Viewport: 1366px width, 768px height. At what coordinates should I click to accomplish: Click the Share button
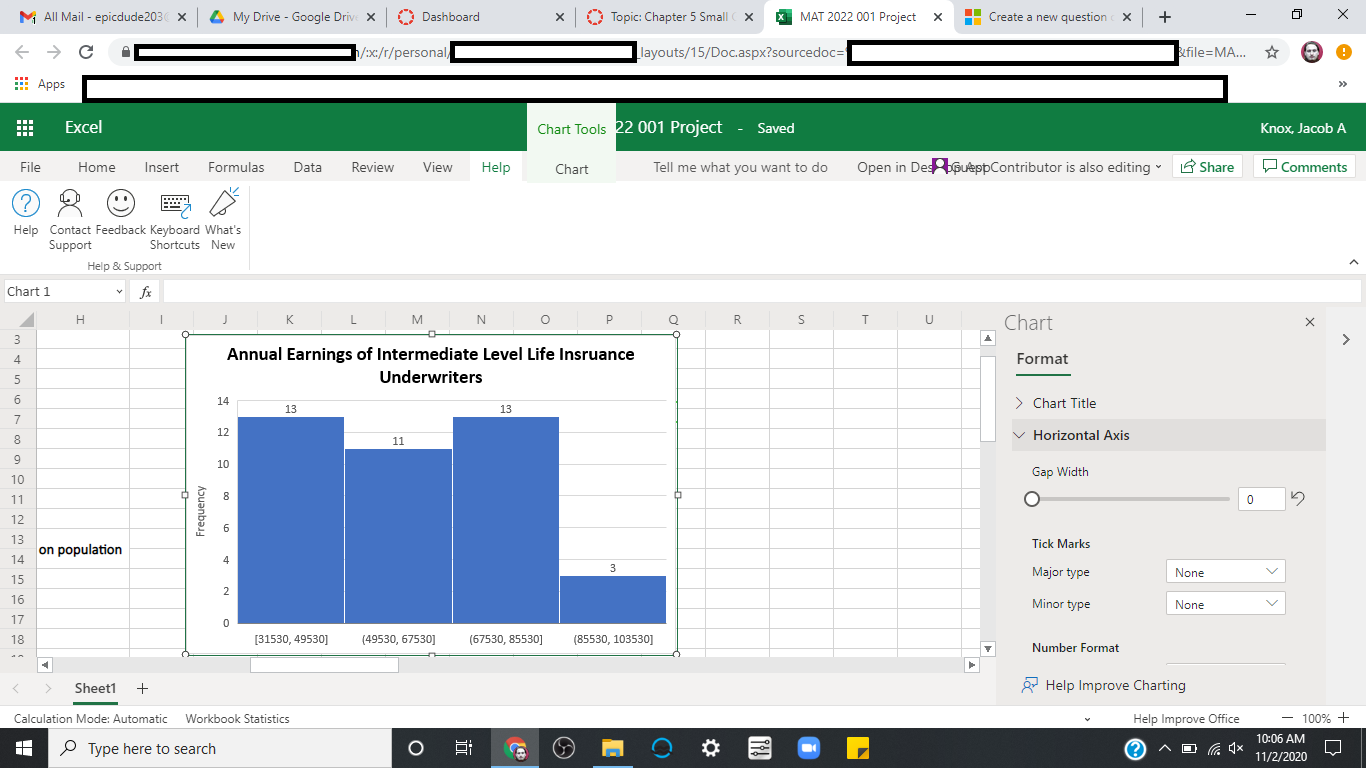[x=1207, y=167]
